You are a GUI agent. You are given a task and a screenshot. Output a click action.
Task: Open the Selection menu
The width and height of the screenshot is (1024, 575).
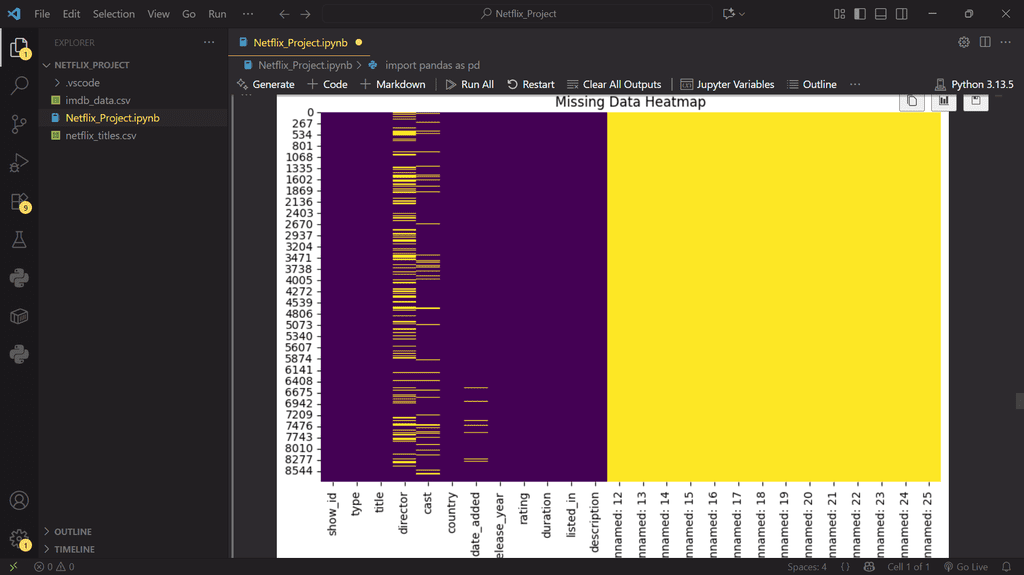(113, 14)
